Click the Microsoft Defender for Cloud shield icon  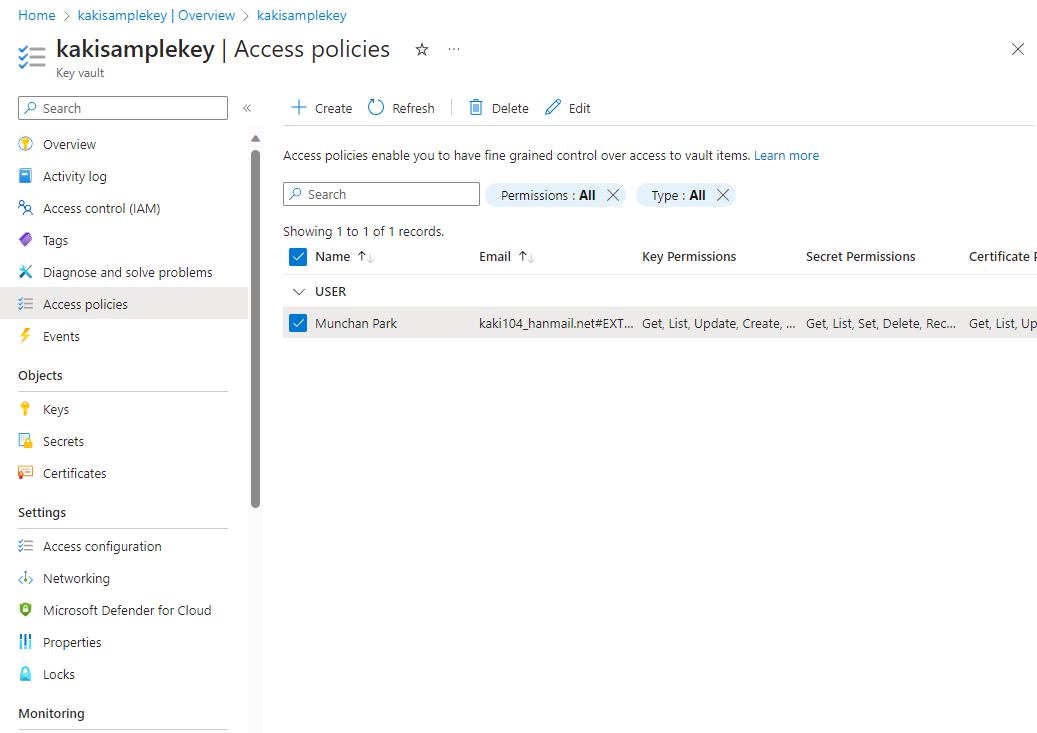point(25,610)
